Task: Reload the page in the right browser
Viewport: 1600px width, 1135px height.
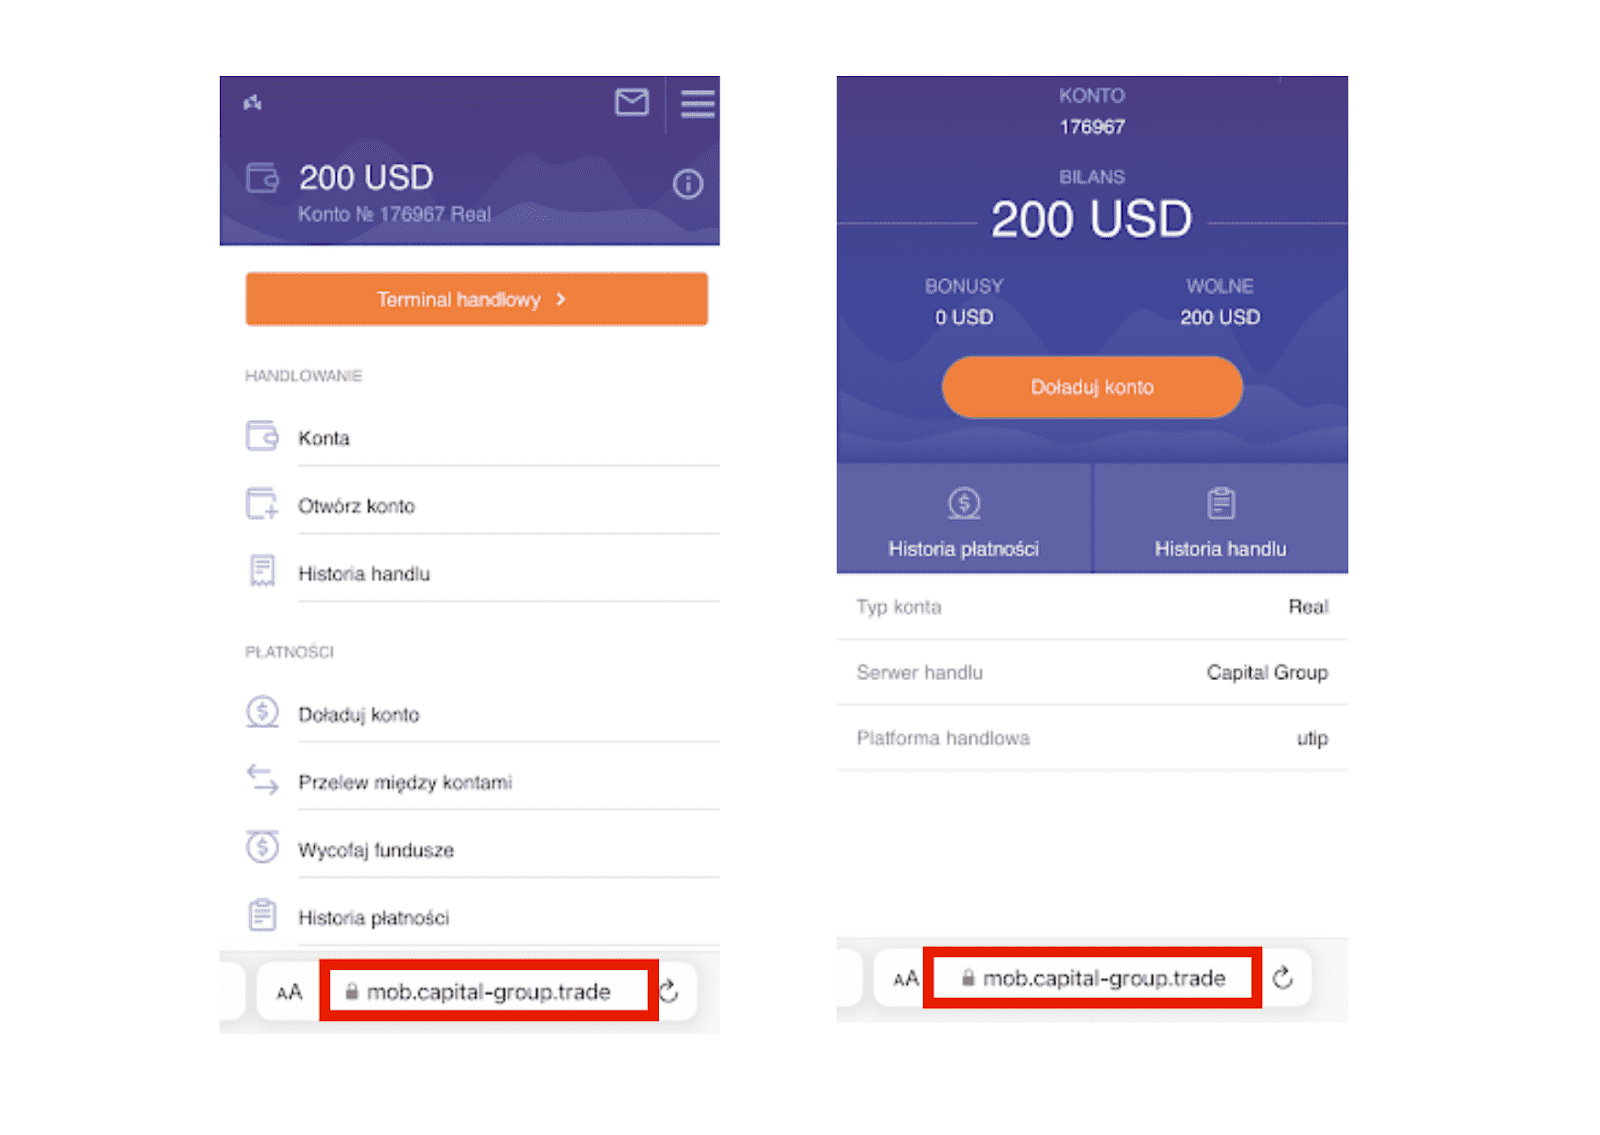Action: pyautogui.click(x=1283, y=978)
